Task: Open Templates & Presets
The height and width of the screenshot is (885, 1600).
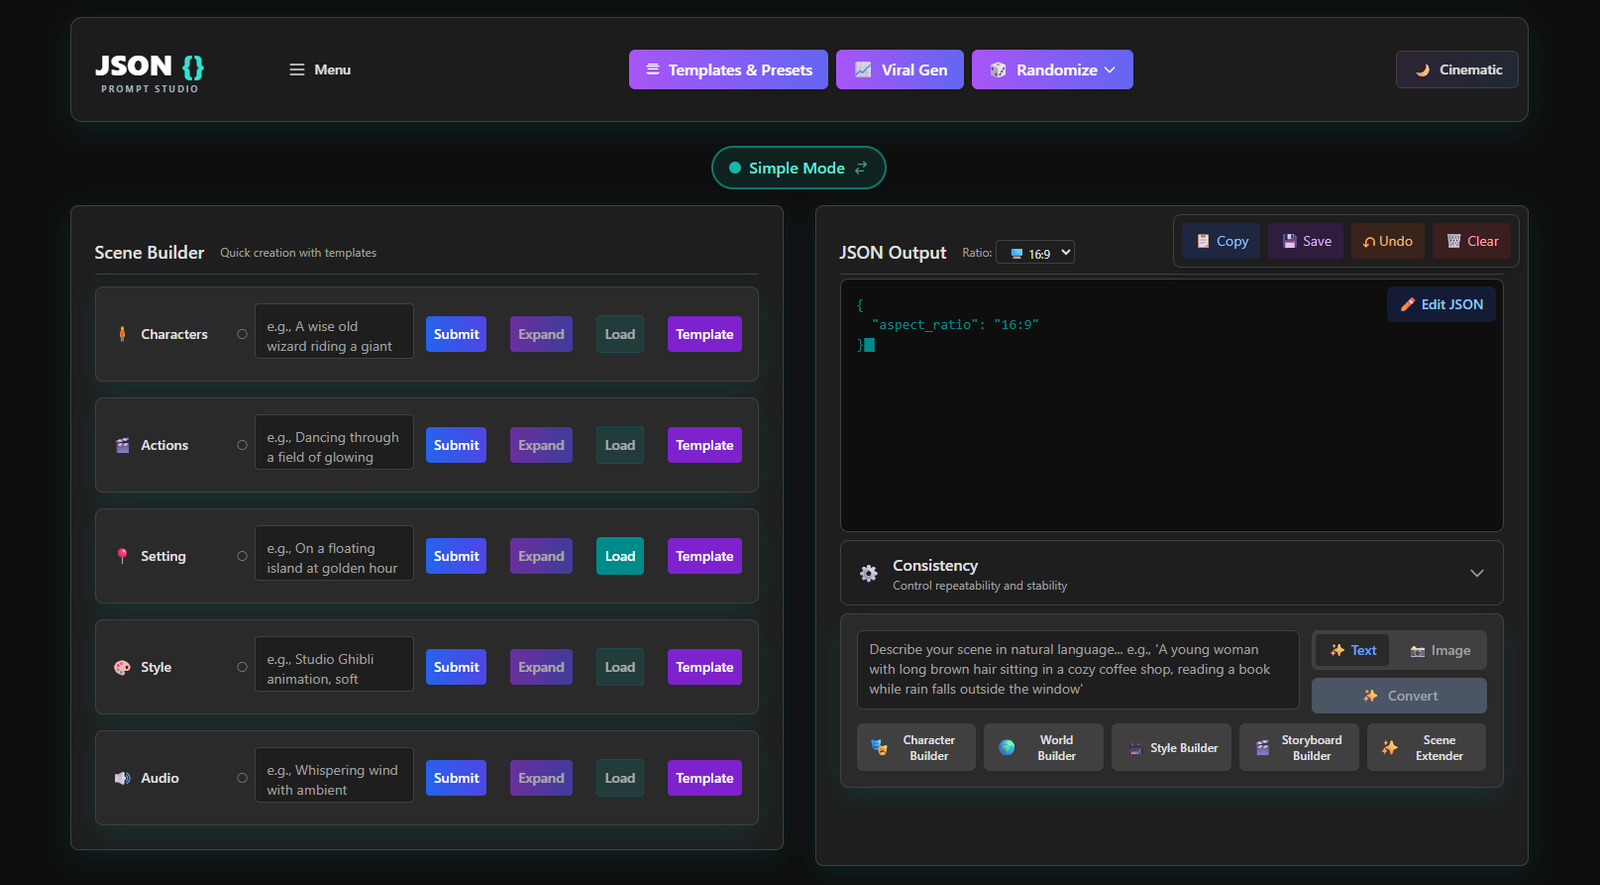Action: tap(728, 70)
